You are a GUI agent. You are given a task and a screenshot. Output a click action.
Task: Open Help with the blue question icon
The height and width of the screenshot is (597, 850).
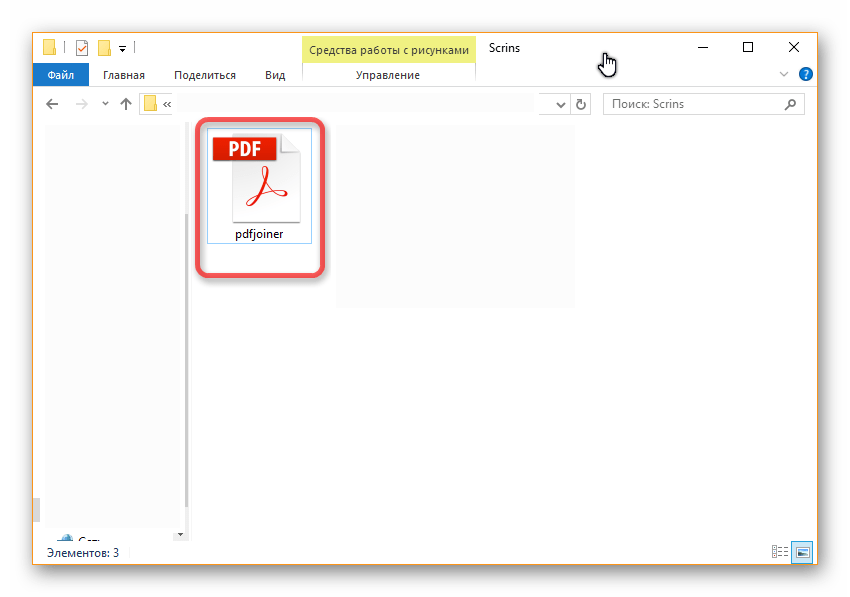[806, 75]
